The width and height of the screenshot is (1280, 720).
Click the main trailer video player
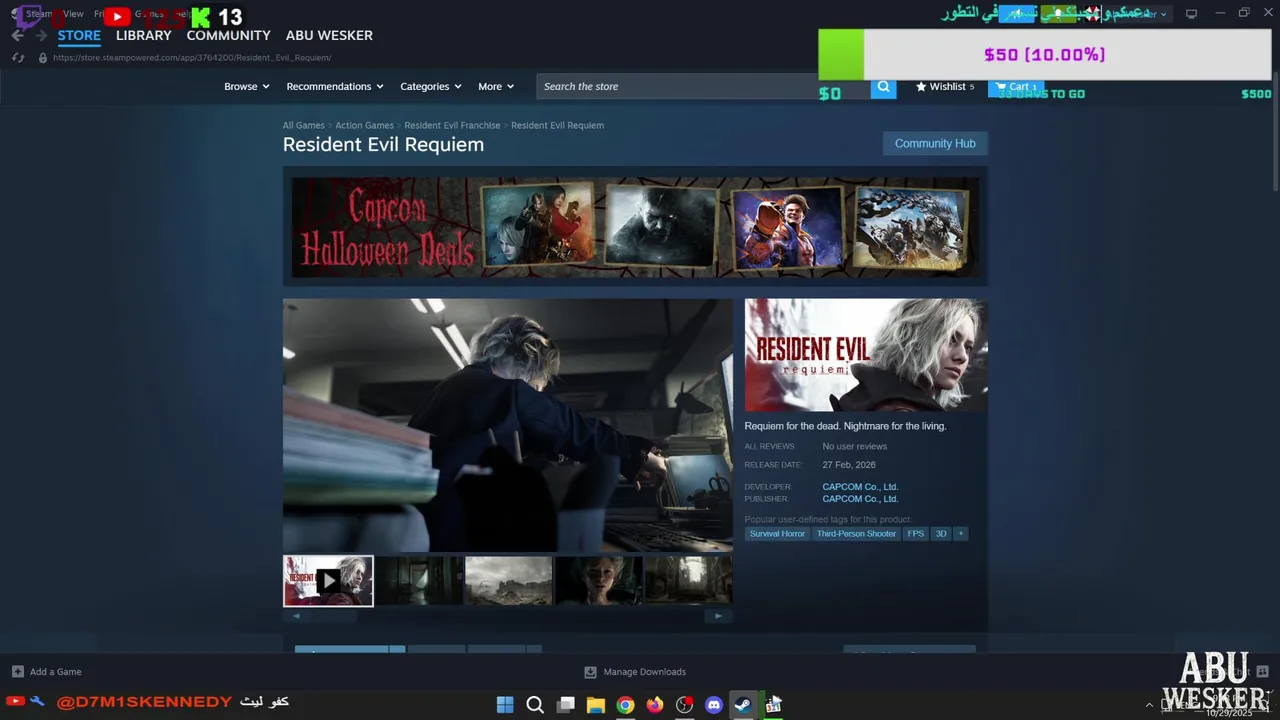point(508,425)
